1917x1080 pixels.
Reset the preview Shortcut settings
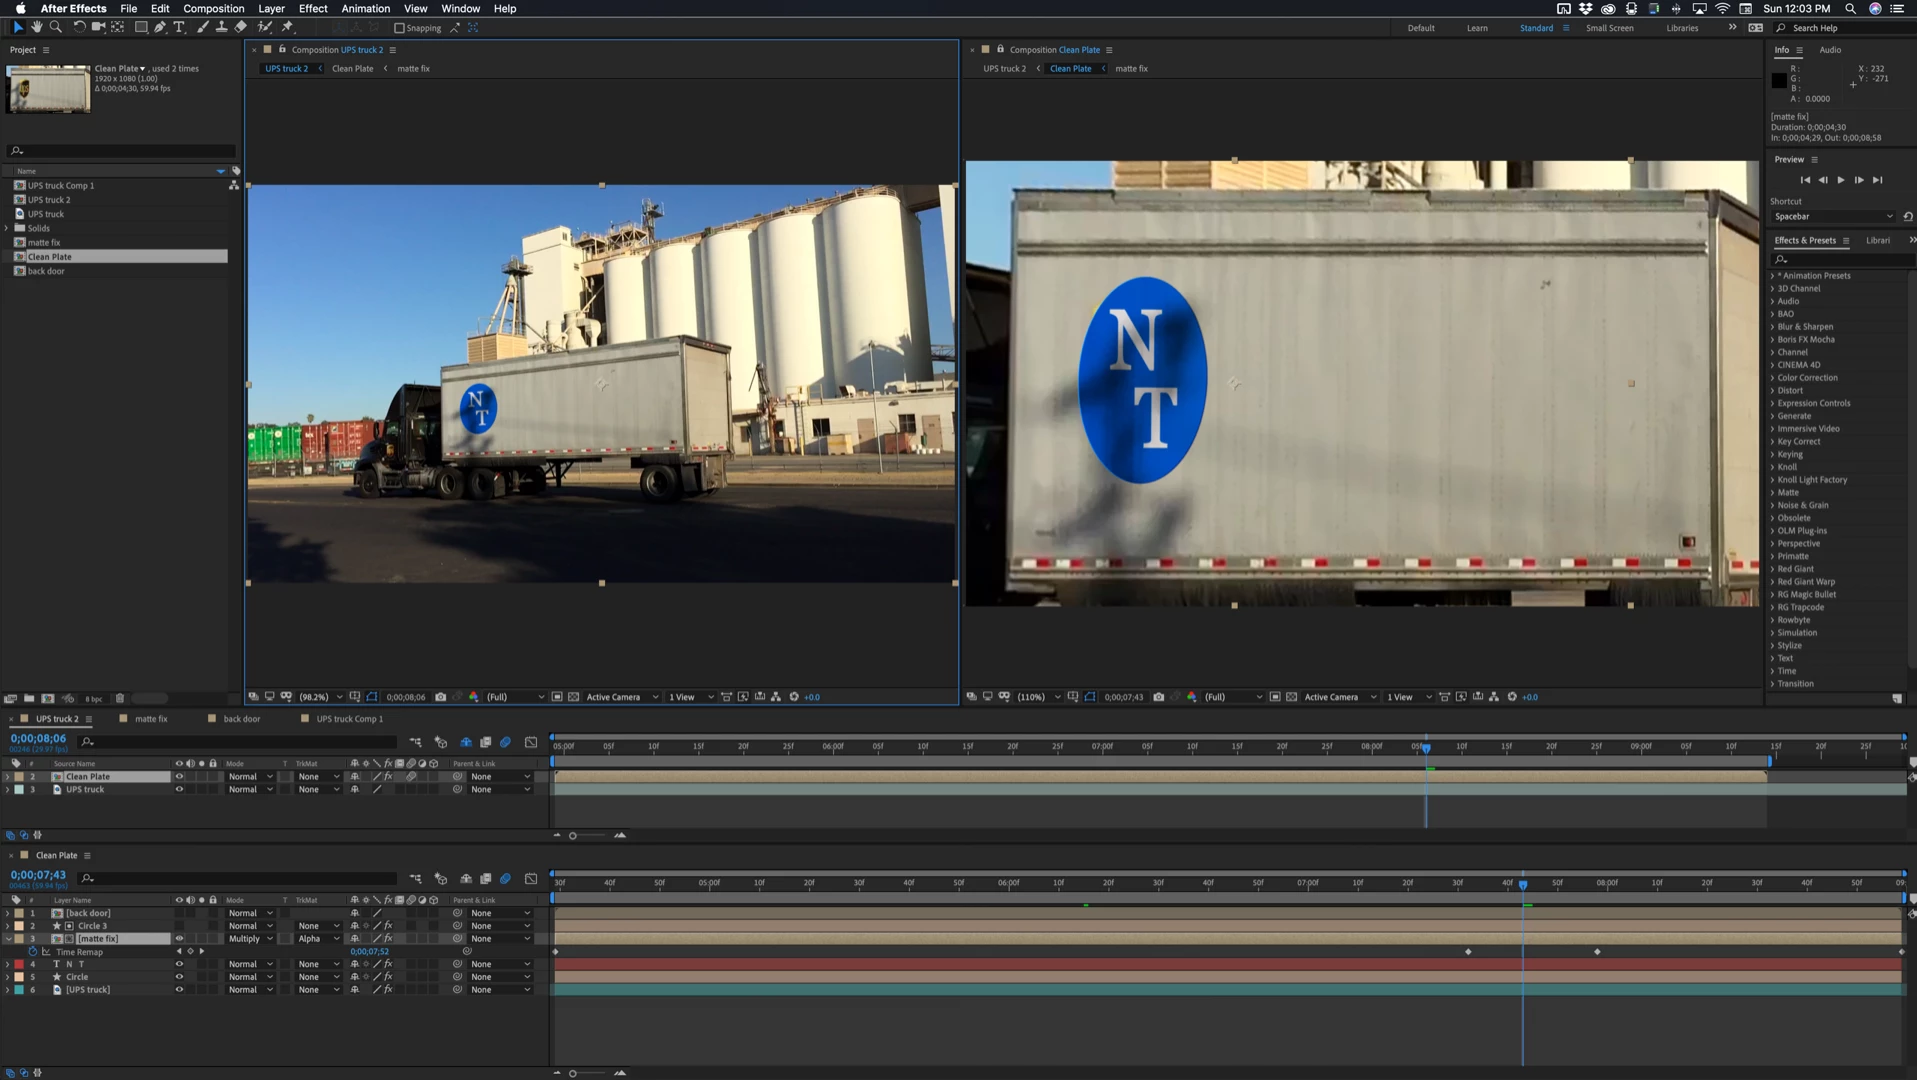pyautogui.click(x=1908, y=217)
